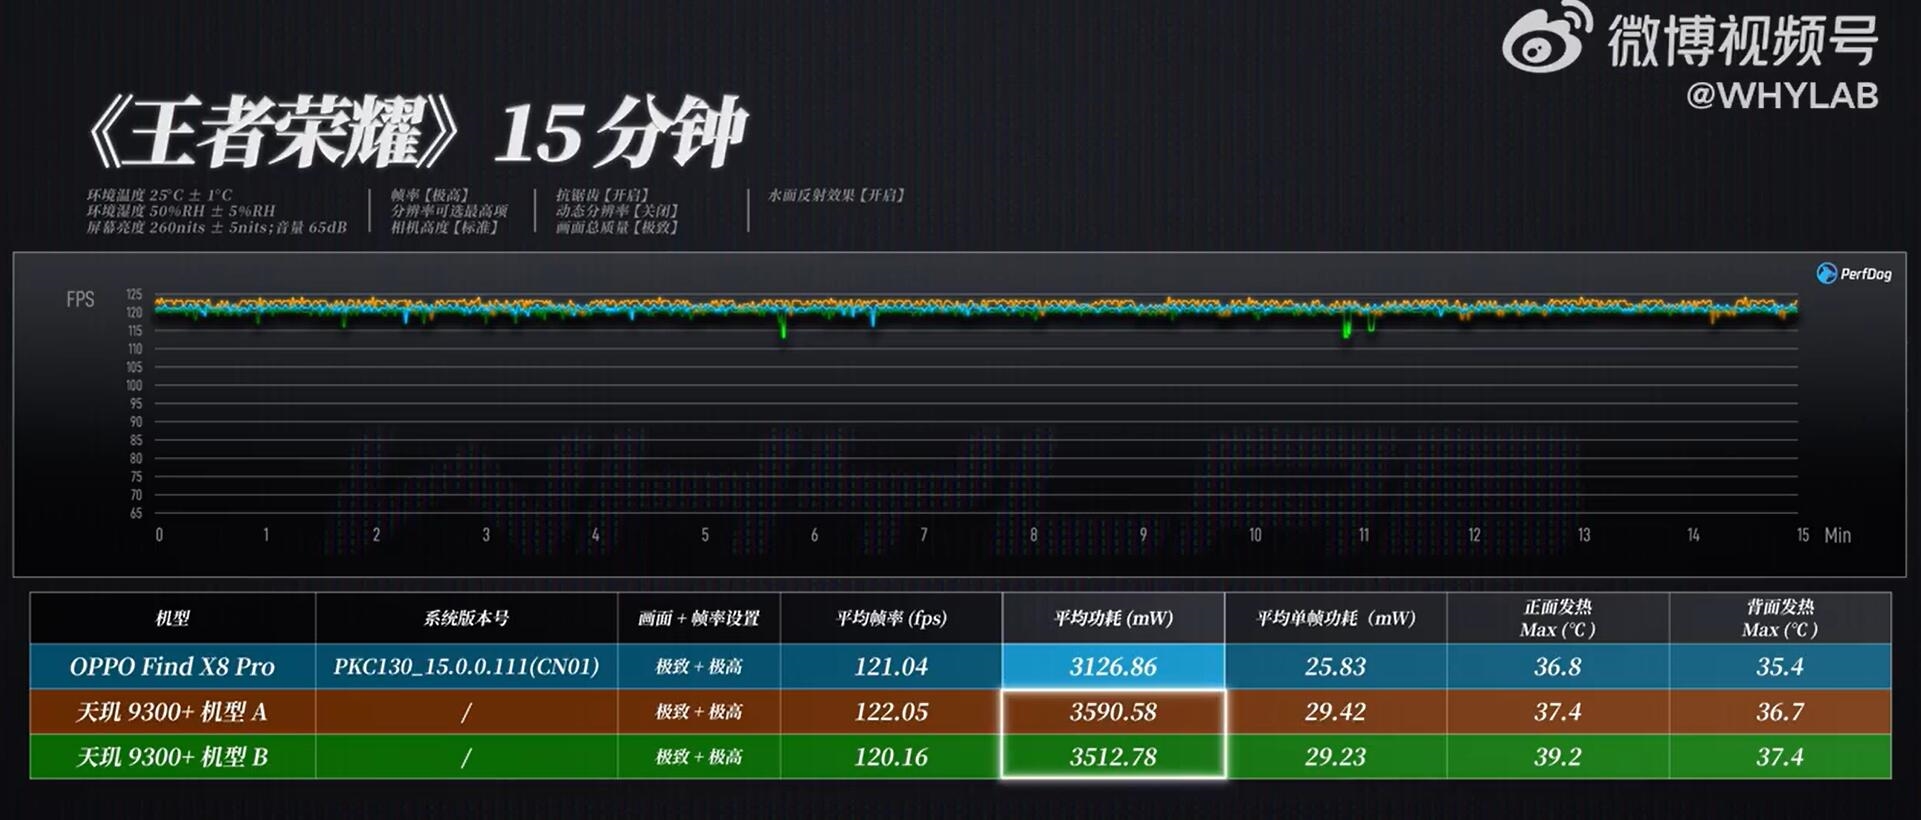Click the 121.04 average fps cell
Viewport: 1921px width, 820px height.
[x=891, y=666]
